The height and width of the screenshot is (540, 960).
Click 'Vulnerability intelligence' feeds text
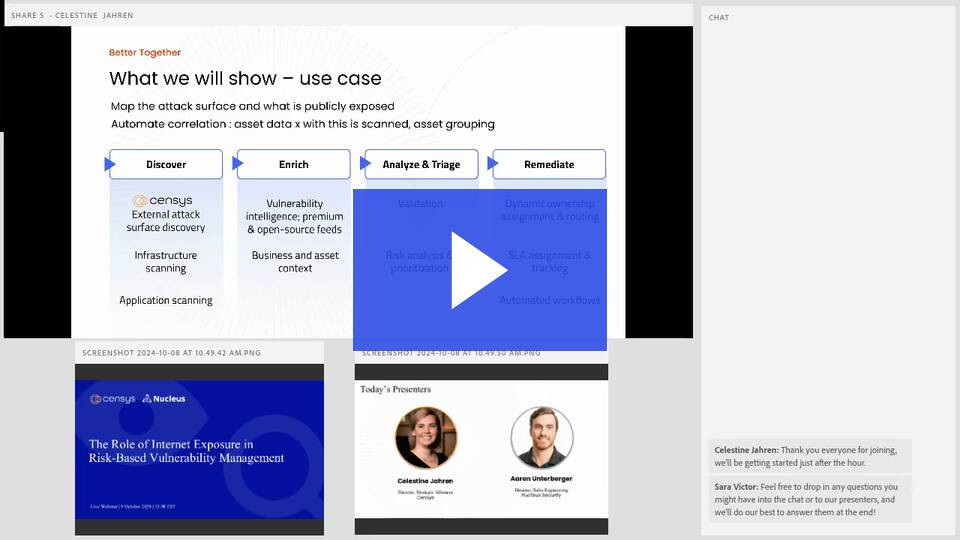pos(294,216)
